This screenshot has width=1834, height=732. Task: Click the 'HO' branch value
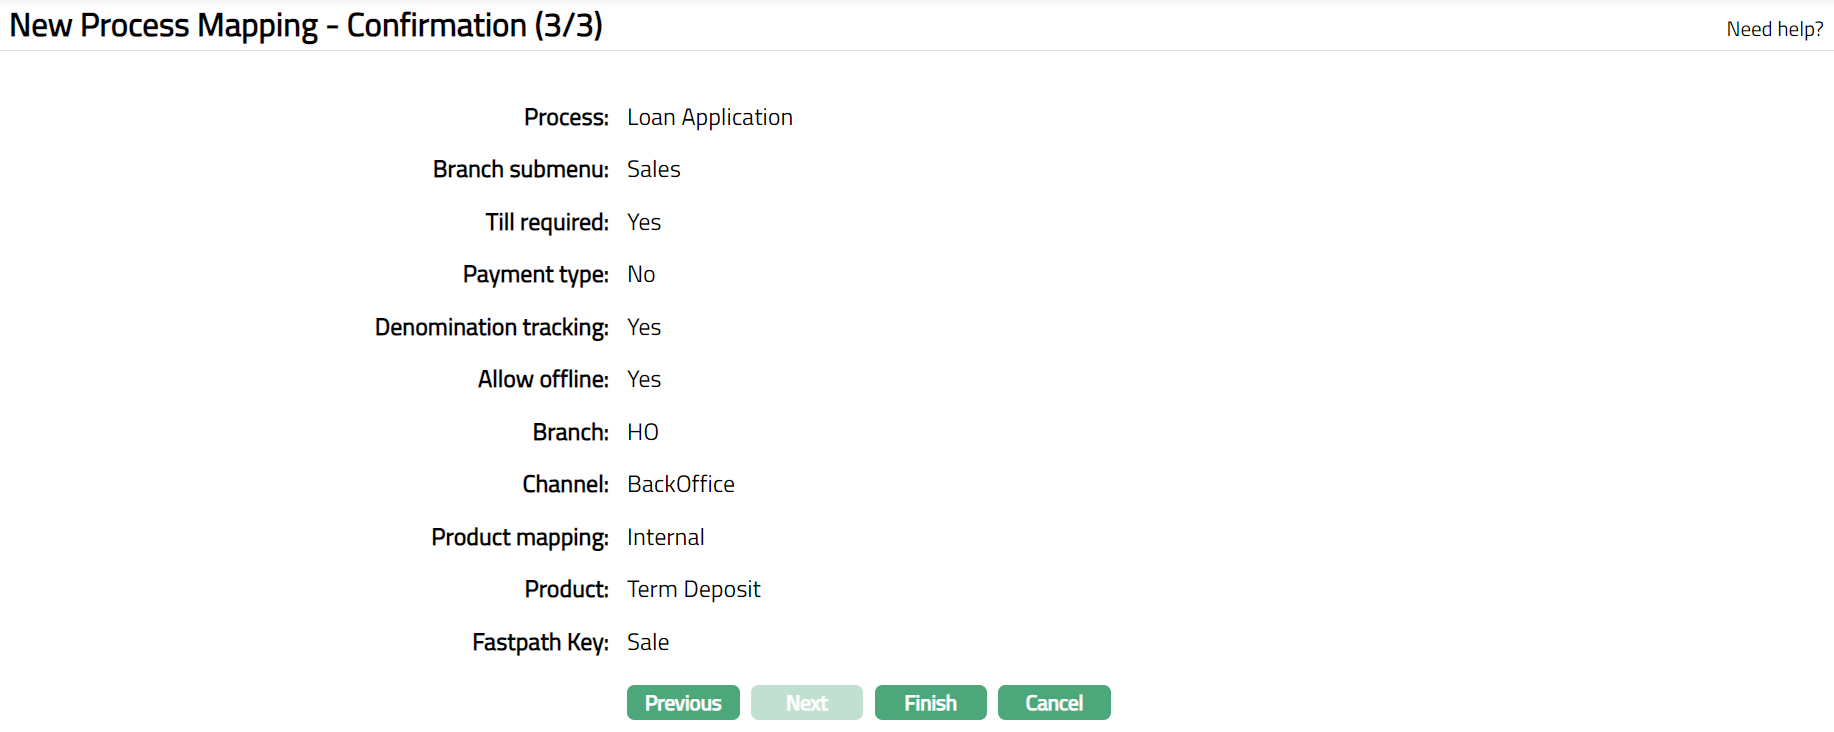click(642, 432)
